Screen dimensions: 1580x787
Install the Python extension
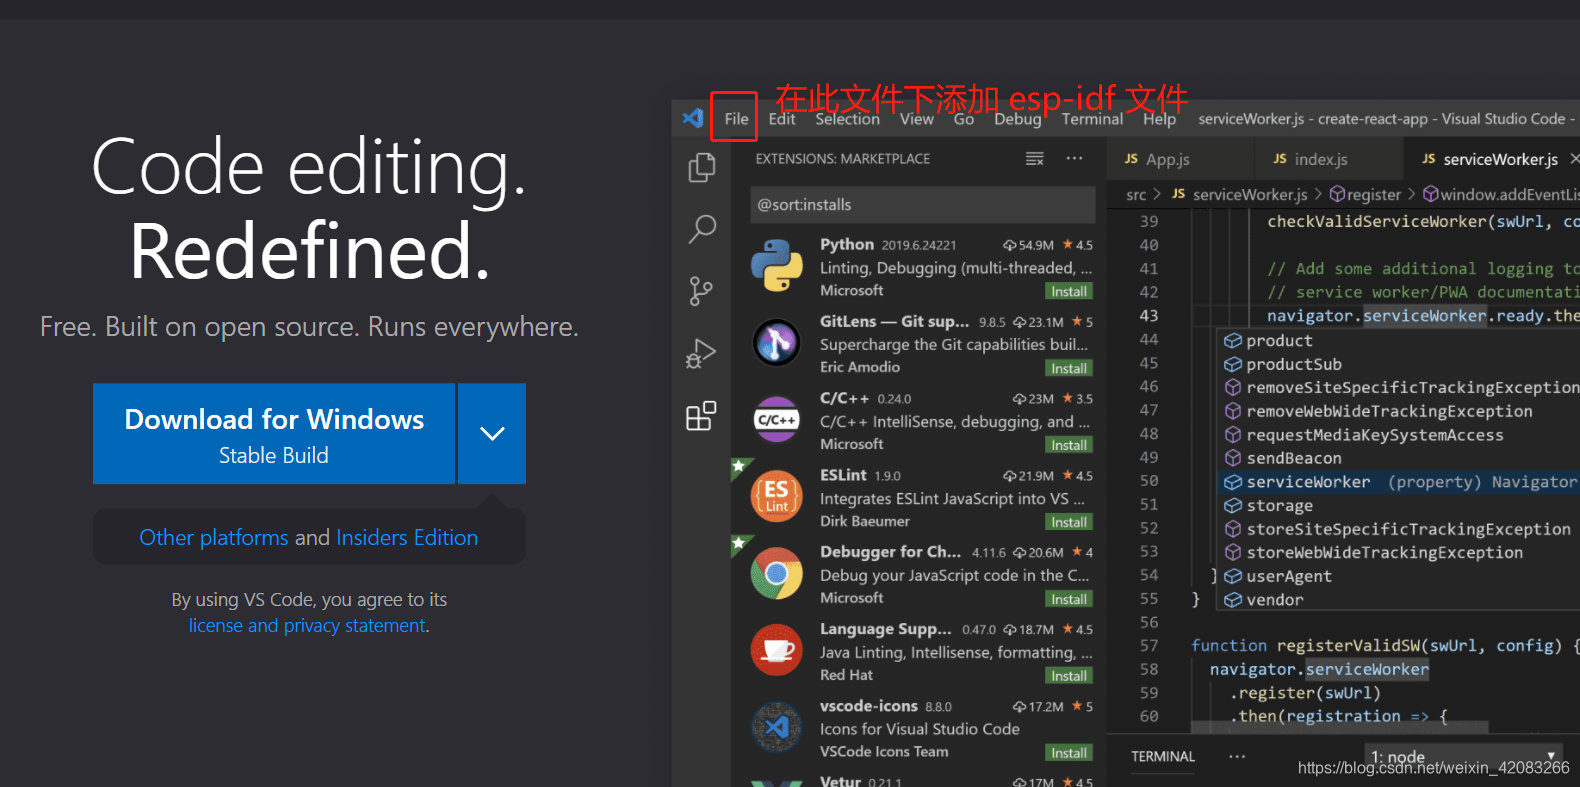click(1069, 291)
